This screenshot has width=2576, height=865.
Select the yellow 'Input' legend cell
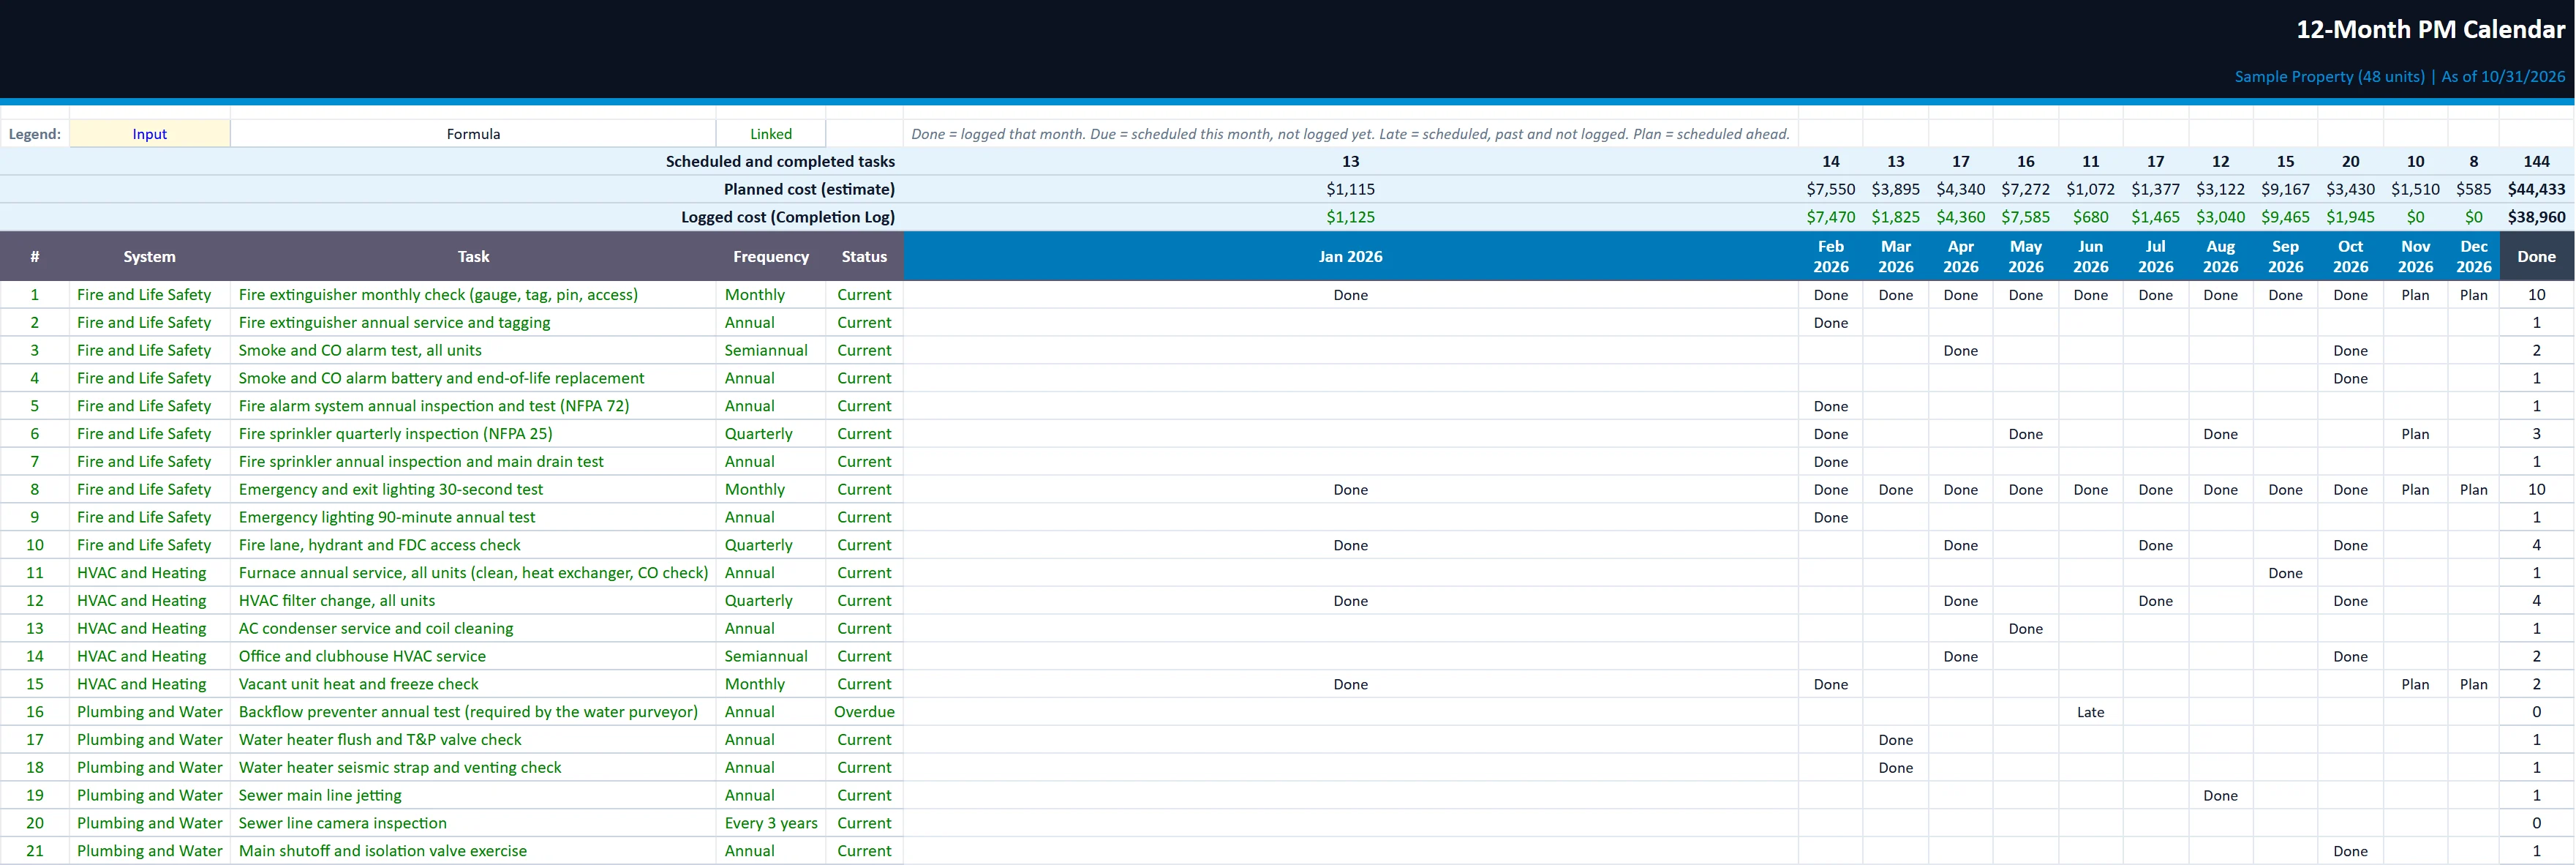(150, 134)
